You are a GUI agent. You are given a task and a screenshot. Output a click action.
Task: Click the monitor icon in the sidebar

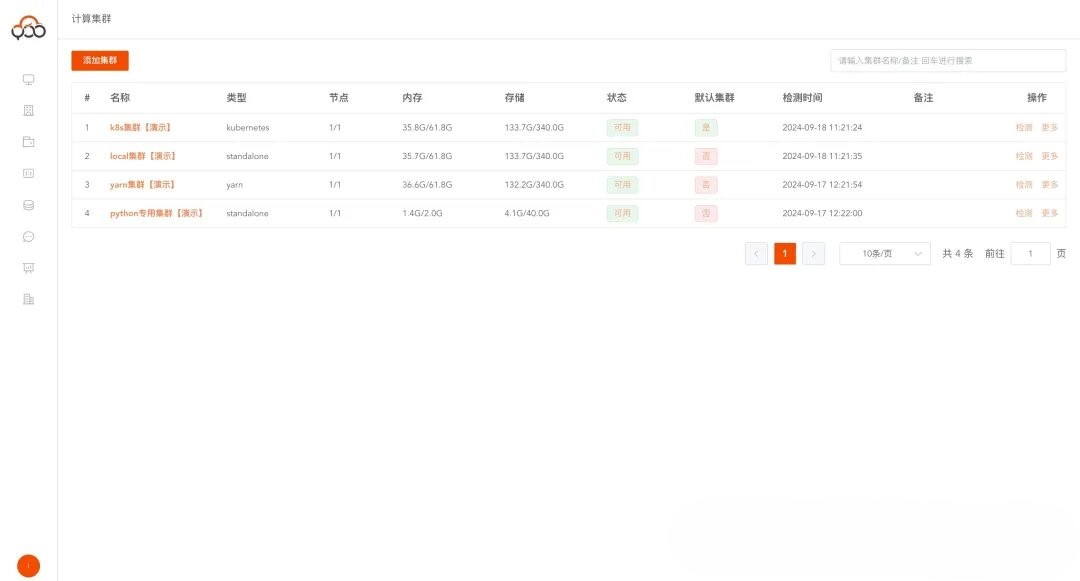[28, 80]
